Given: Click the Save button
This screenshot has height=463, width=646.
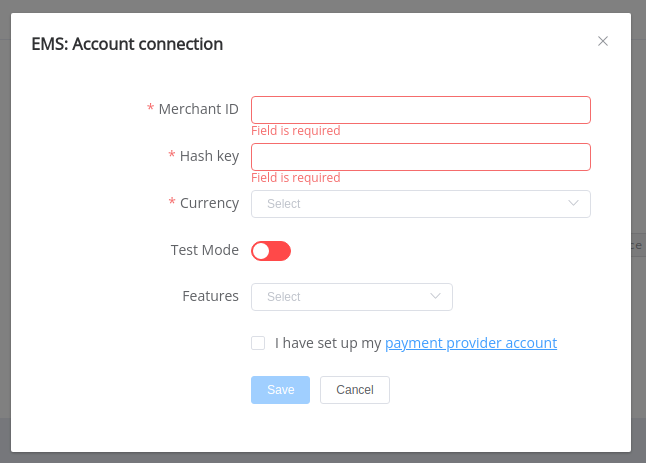Looking at the screenshot, I should 281,390.
